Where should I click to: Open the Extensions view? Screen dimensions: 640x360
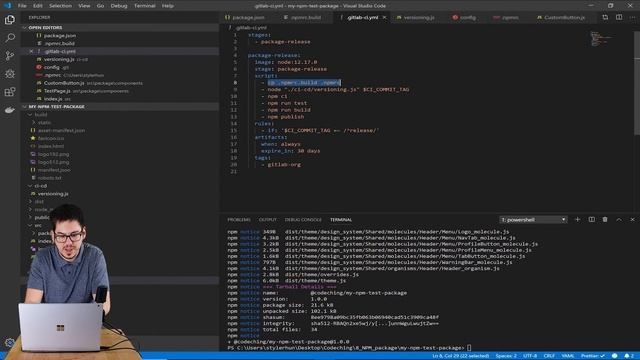[x=9, y=92]
